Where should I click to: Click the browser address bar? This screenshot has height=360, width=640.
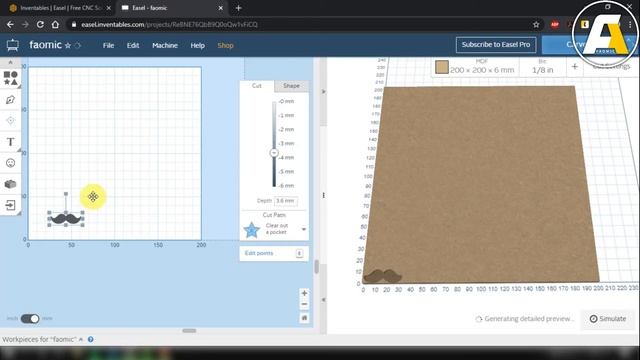[x=300, y=24]
